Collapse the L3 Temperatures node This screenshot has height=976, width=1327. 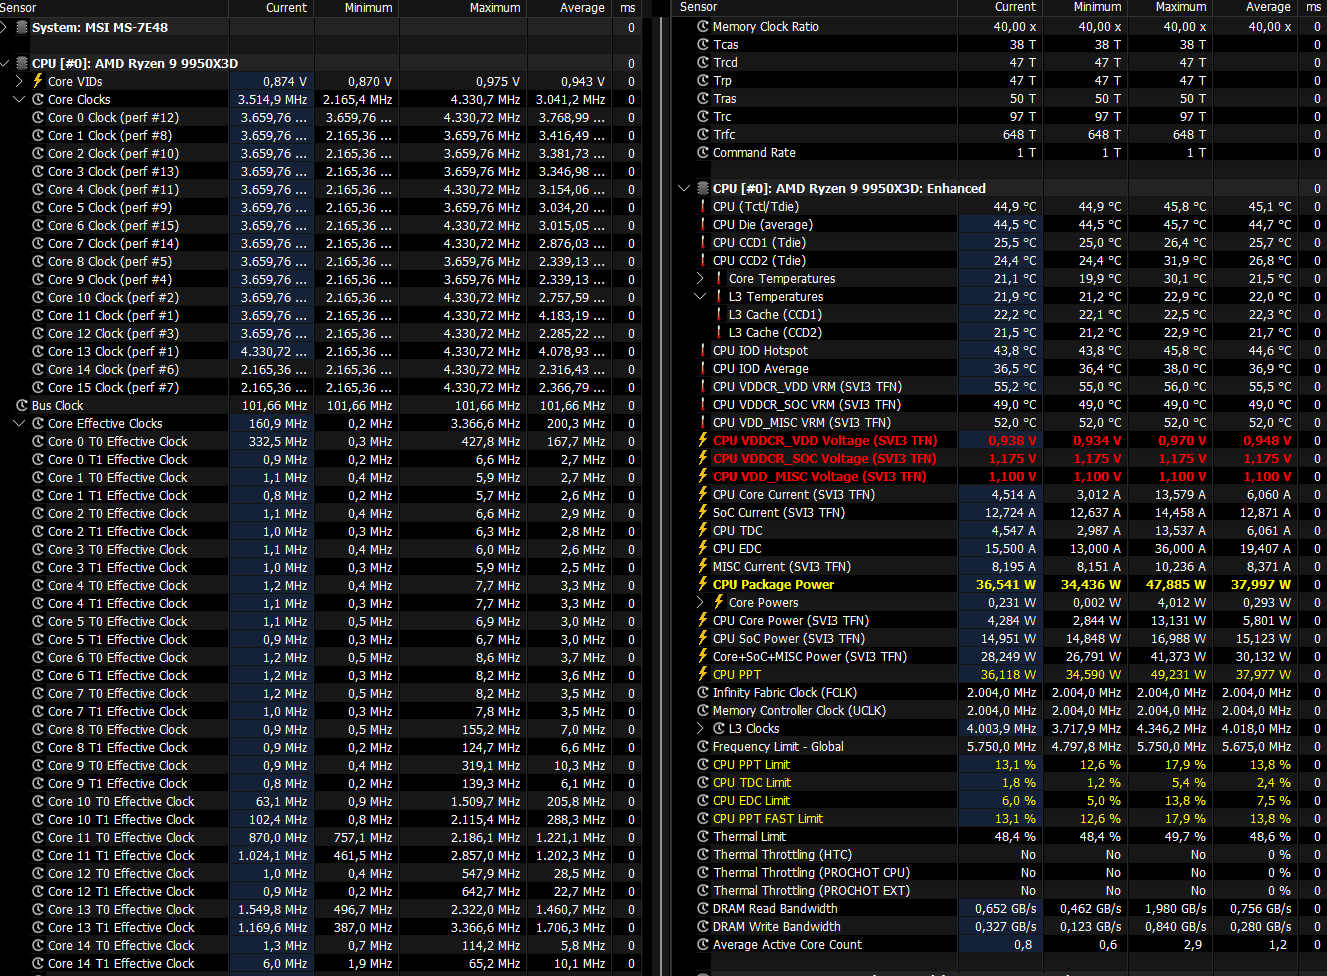click(702, 296)
